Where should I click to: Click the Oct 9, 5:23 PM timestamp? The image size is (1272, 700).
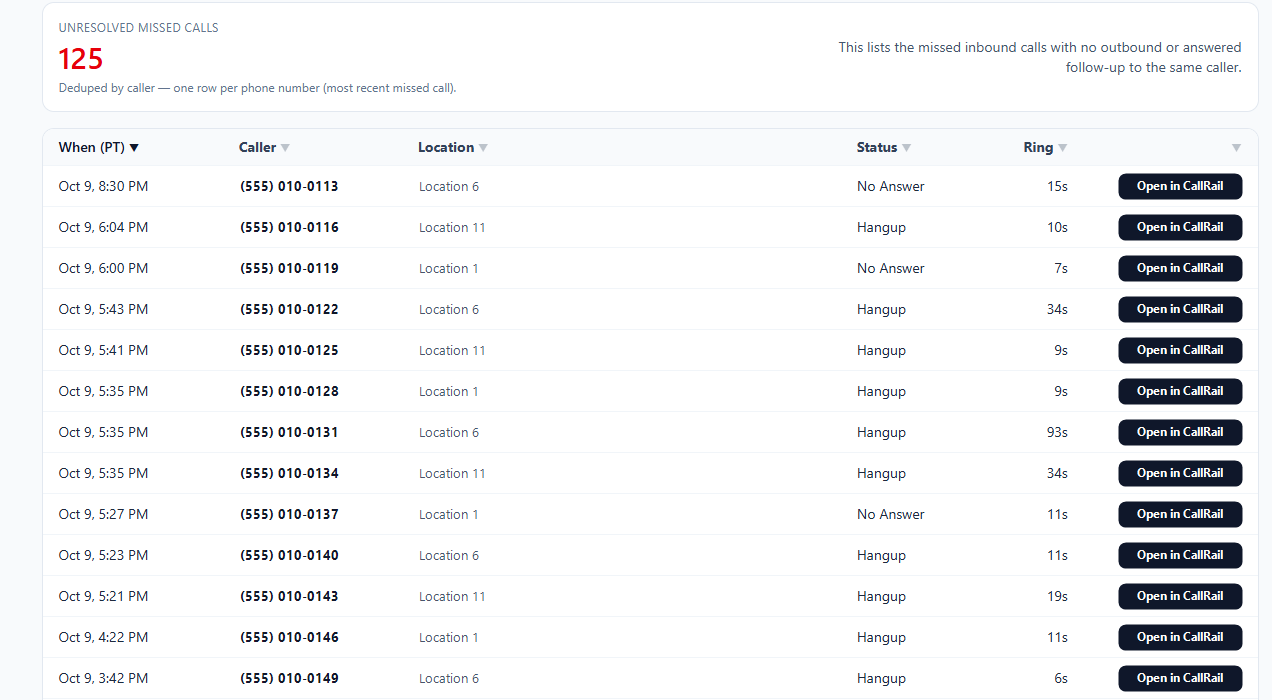pyautogui.click(x=103, y=556)
